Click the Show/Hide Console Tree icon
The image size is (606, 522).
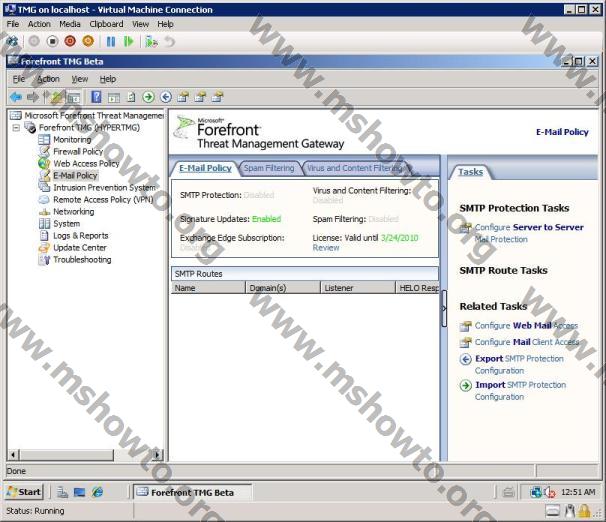click(x=73, y=97)
